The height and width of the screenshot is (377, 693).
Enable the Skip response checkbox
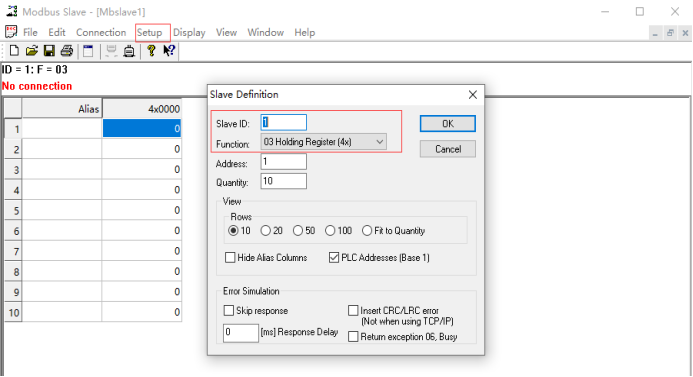228,310
